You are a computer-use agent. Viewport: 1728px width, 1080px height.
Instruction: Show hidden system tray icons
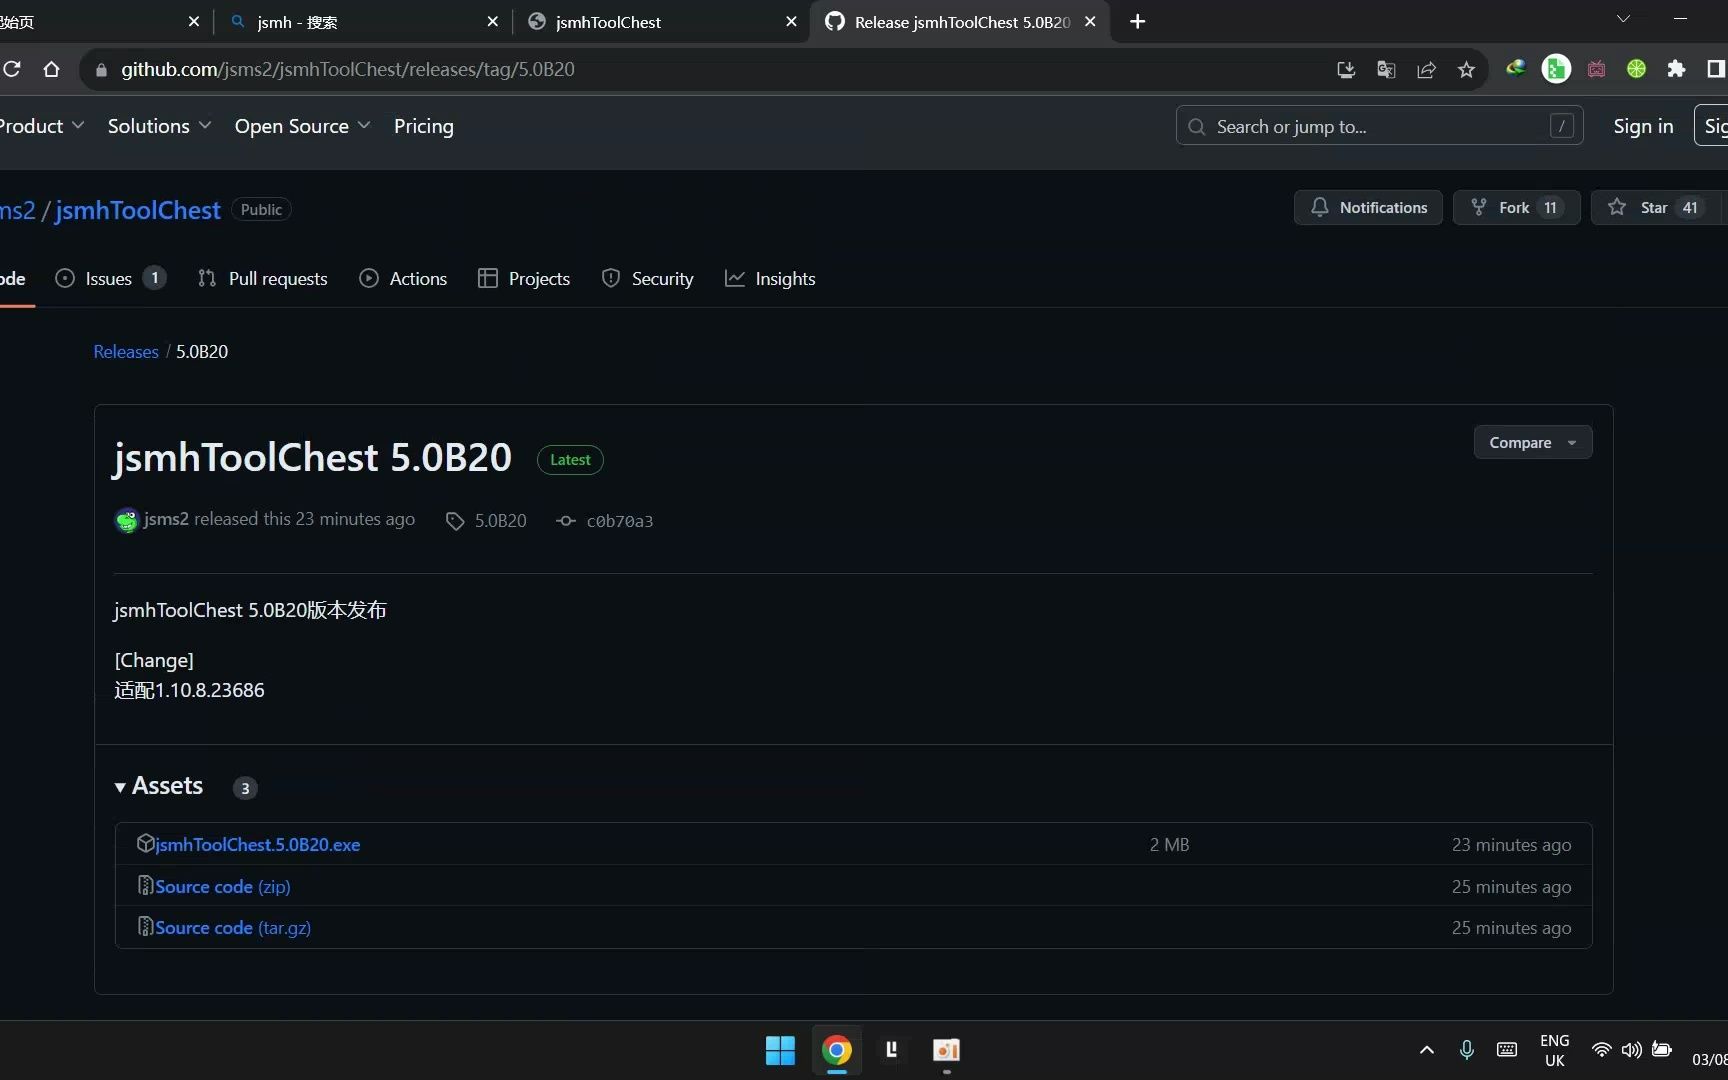click(x=1427, y=1050)
